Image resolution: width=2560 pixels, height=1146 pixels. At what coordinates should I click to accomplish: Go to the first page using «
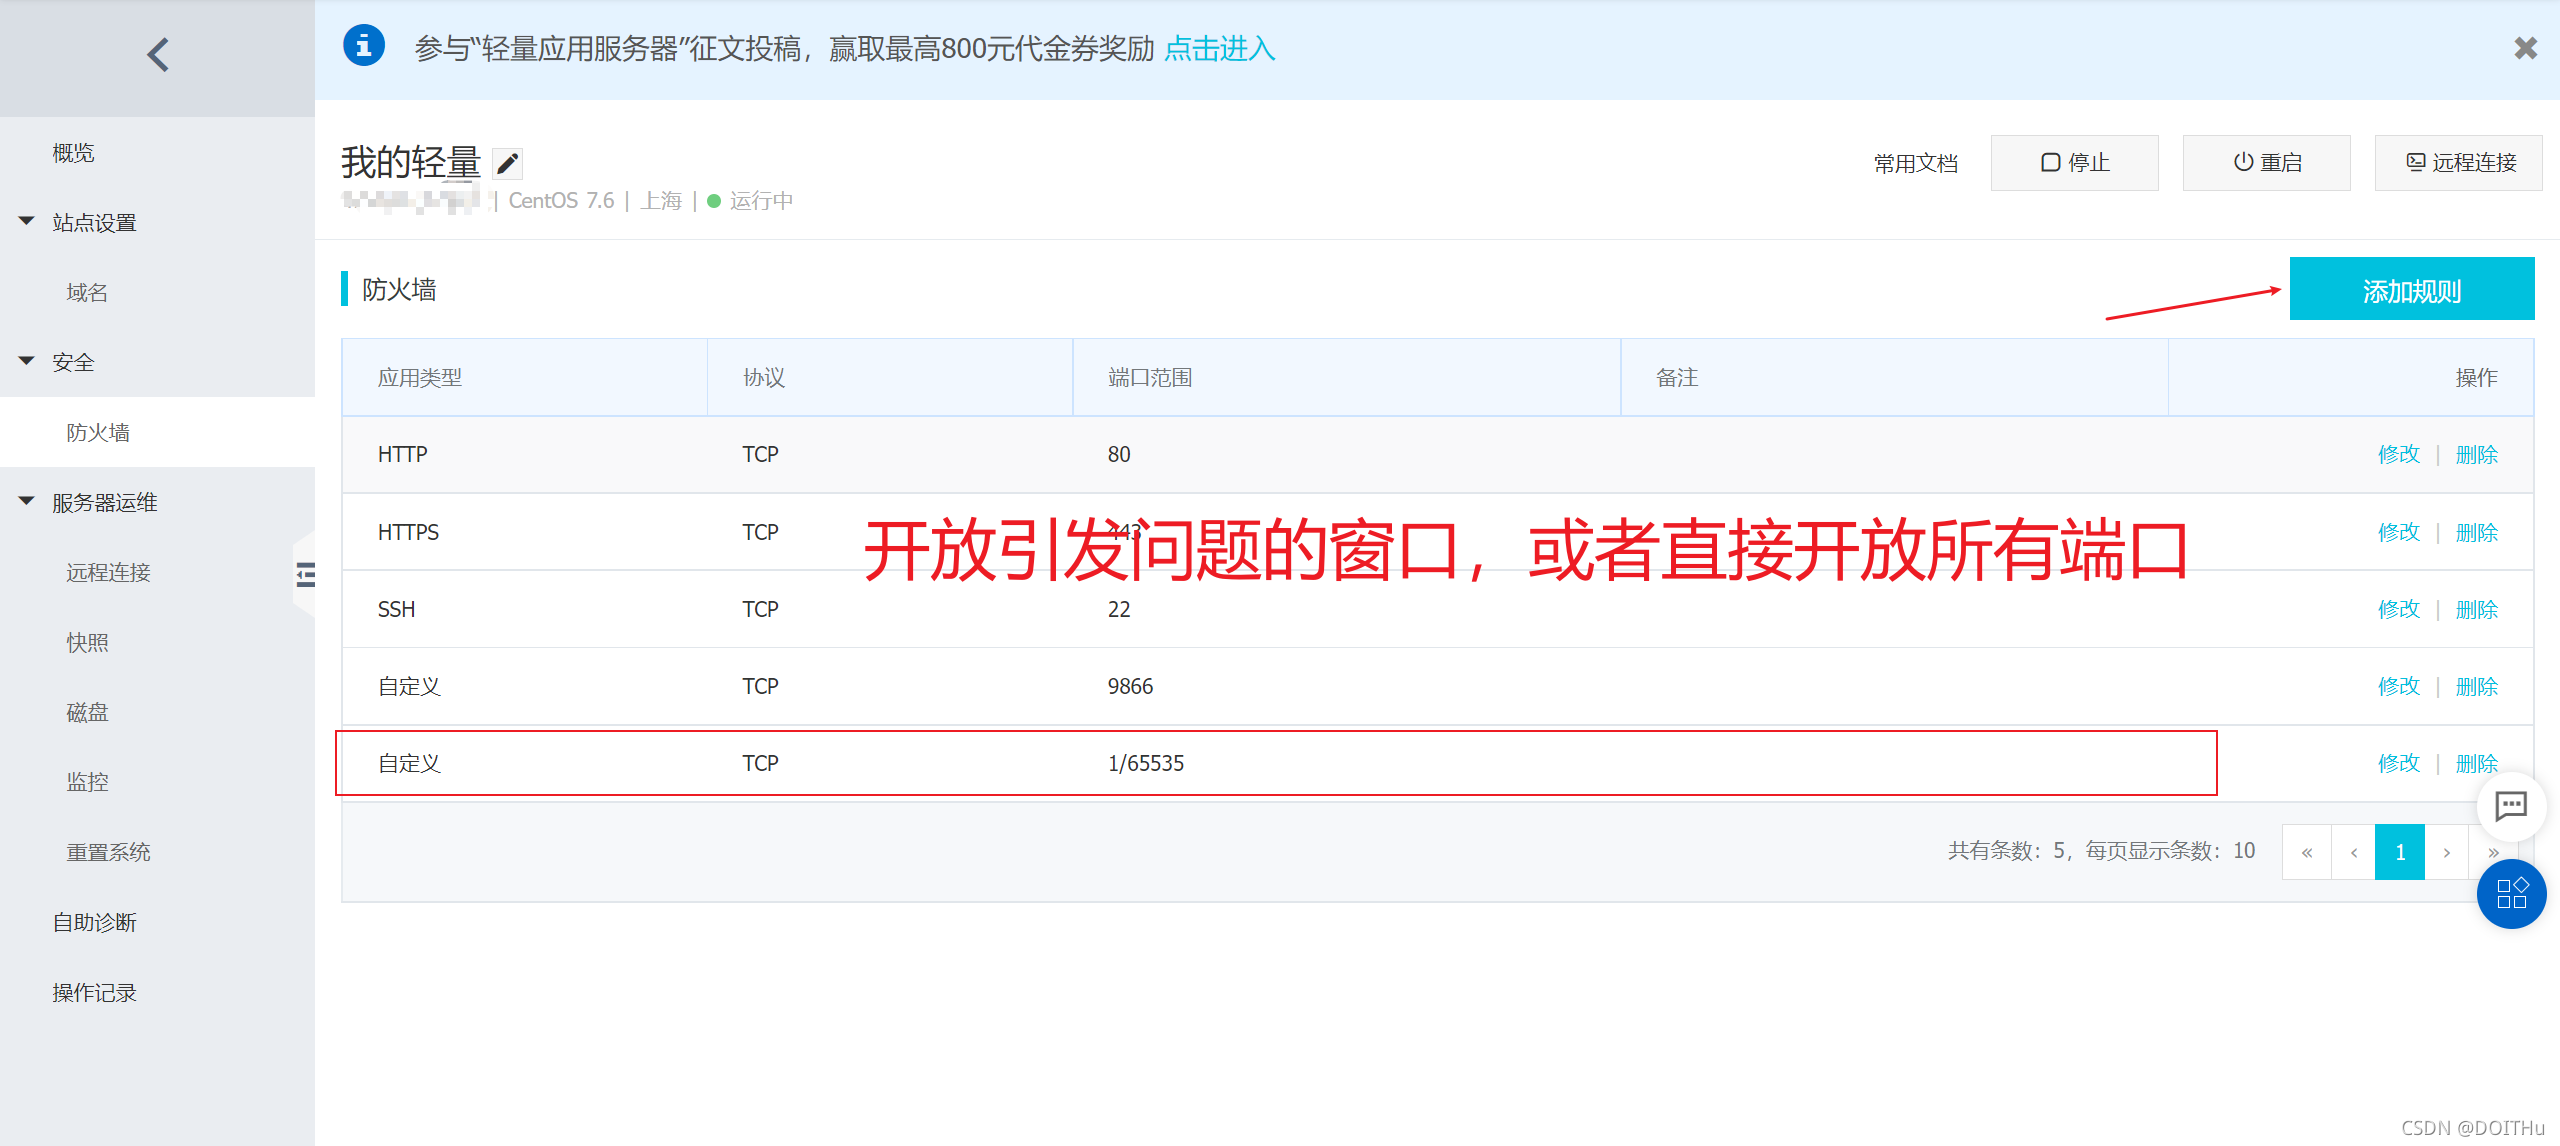[x=2307, y=852]
